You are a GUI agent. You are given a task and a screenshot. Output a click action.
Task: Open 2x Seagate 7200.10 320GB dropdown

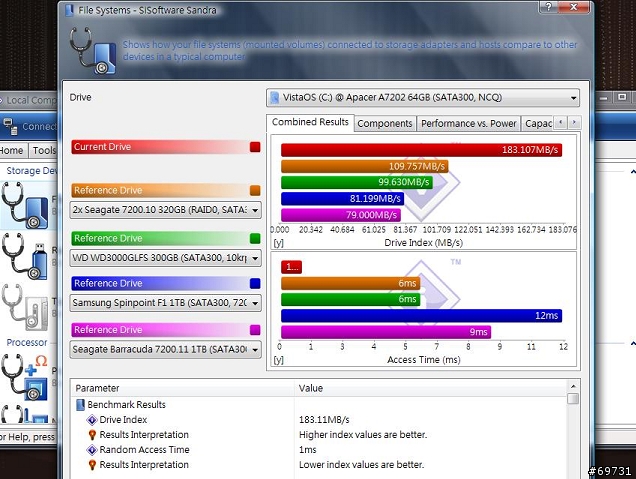pos(165,210)
